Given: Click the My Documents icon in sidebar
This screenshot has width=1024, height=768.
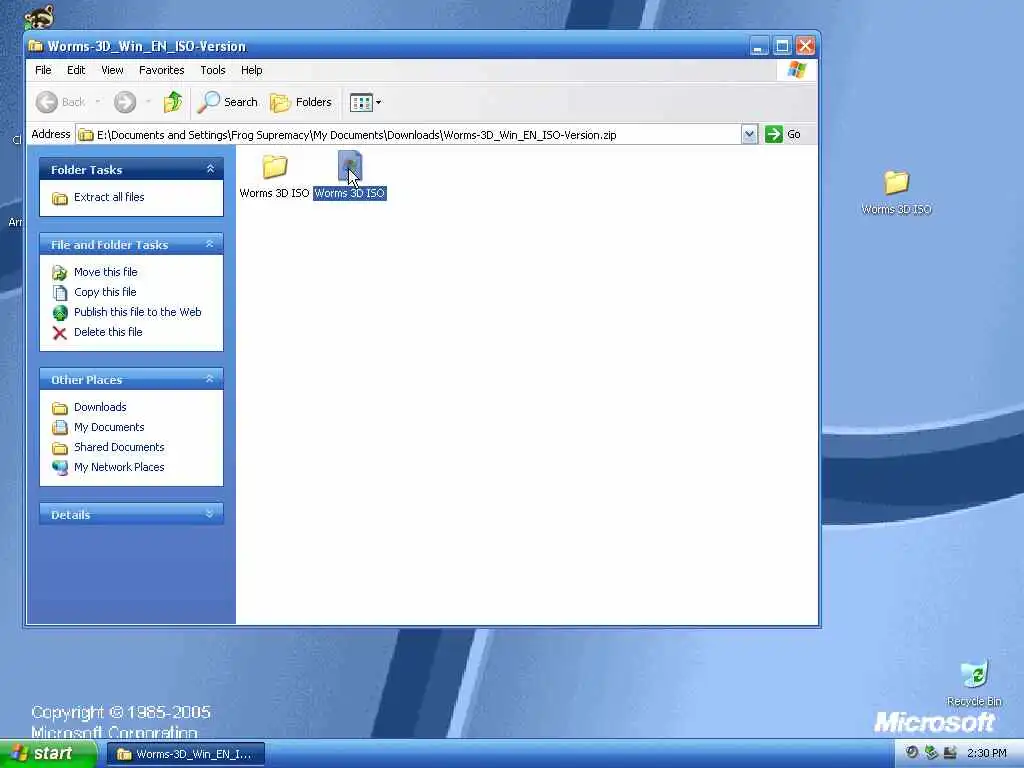Looking at the screenshot, I should (x=59, y=428).
